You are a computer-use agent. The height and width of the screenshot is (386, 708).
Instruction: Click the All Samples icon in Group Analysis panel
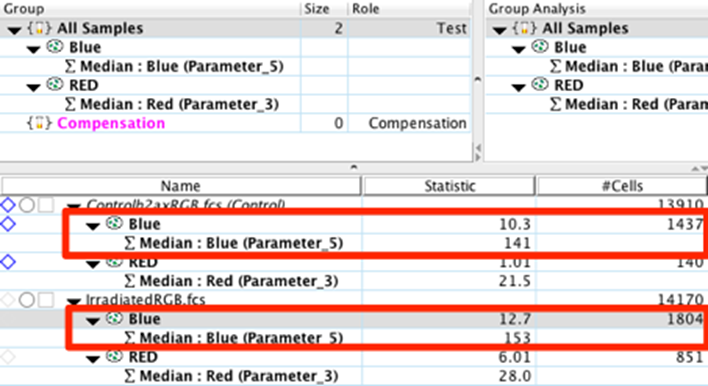(524, 28)
